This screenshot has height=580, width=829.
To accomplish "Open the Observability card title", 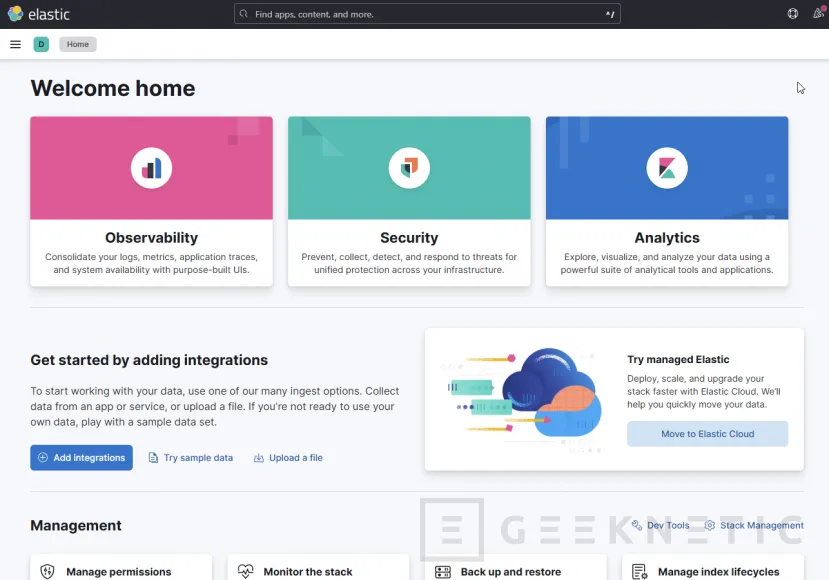I will click(x=151, y=238).
